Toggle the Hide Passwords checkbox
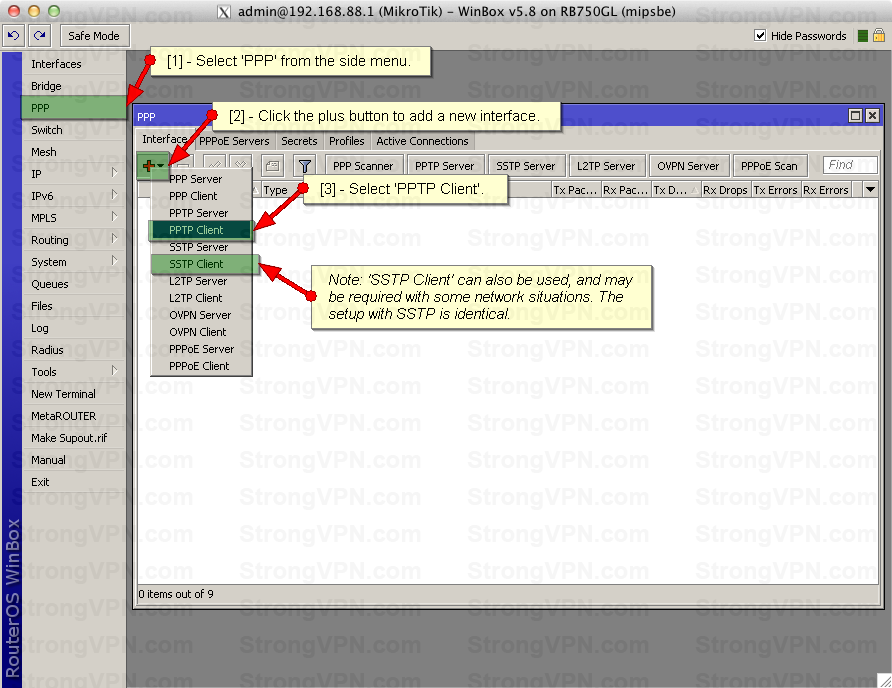Viewport: 892px width, 688px height. tap(760, 36)
